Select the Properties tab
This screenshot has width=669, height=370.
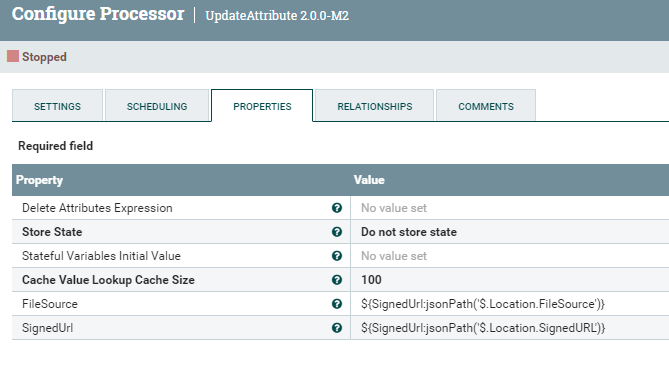pos(262,106)
